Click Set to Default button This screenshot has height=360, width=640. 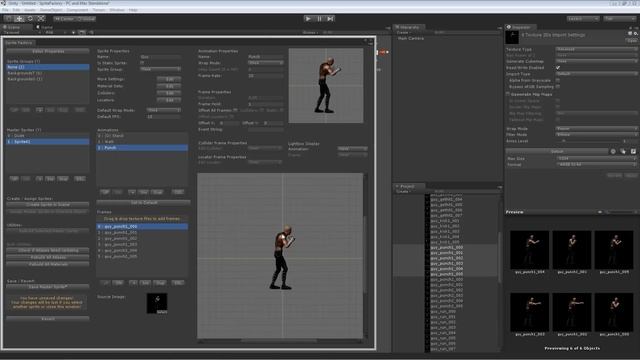tap(143, 202)
